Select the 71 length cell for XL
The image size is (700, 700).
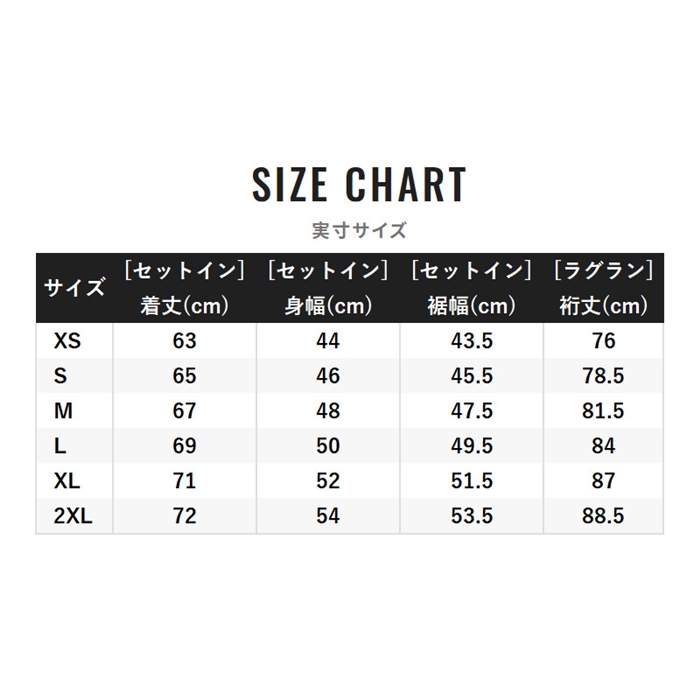[x=185, y=481]
